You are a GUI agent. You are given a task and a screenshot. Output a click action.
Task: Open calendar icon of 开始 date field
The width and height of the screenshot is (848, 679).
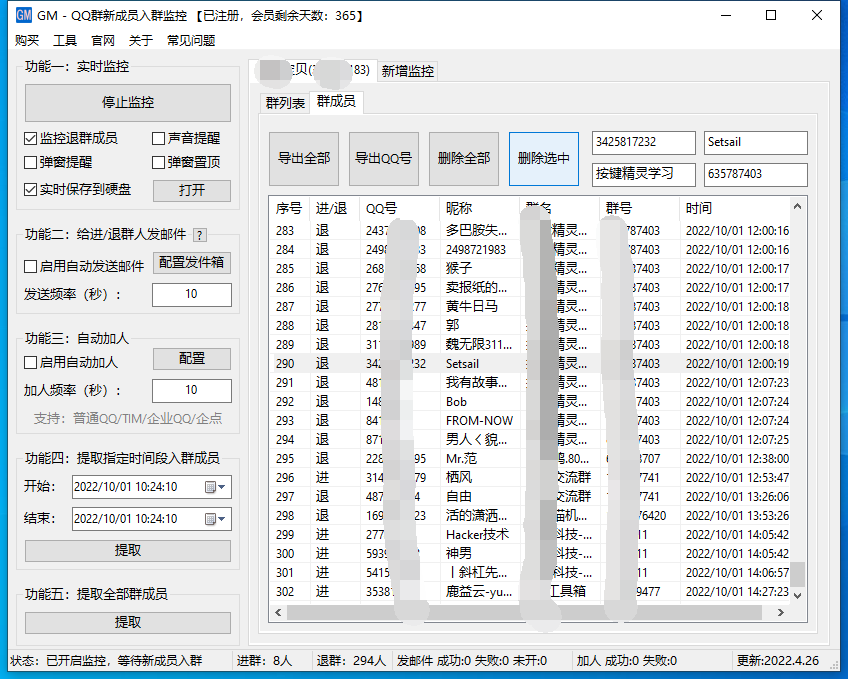pyautogui.click(x=210, y=487)
